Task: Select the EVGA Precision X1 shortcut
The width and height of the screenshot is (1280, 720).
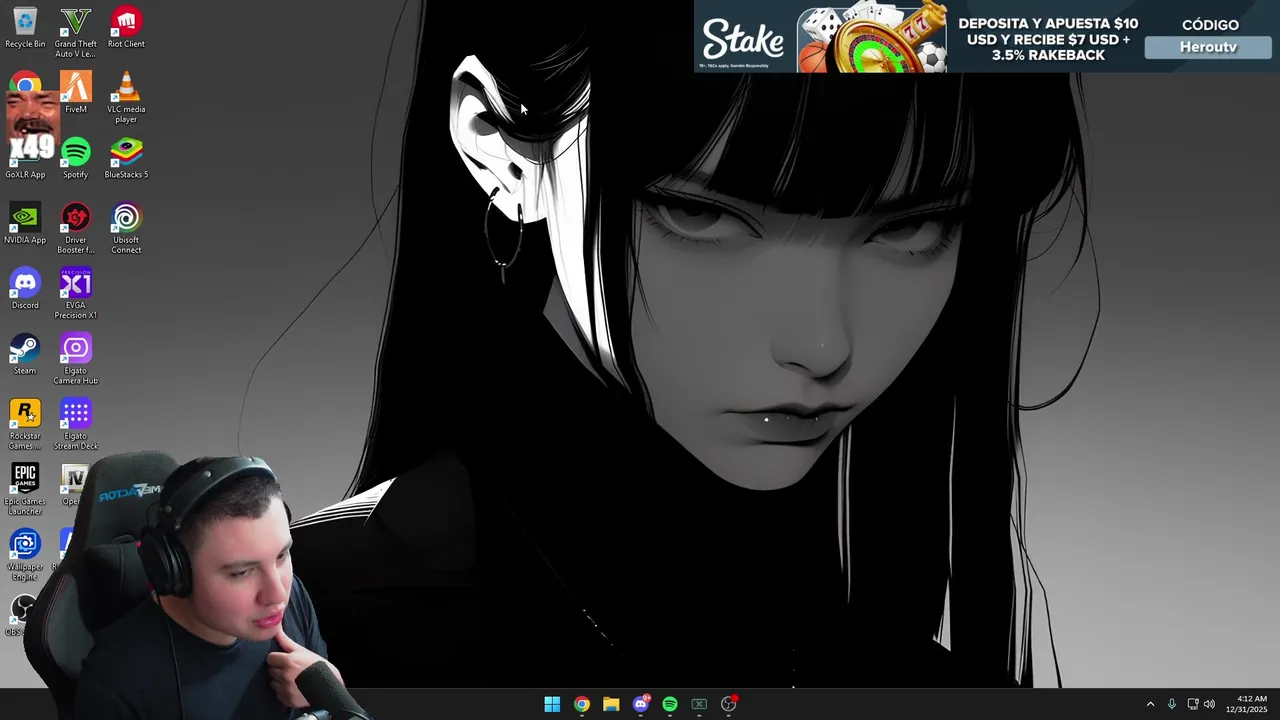Action: pos(76,293)
